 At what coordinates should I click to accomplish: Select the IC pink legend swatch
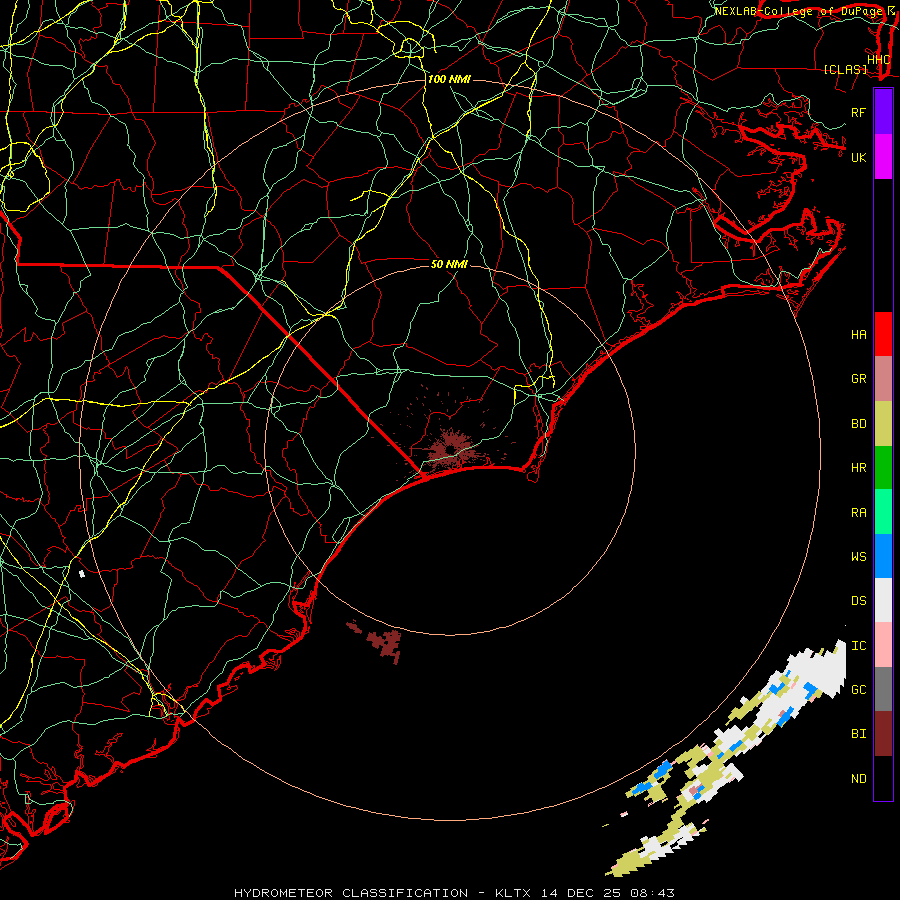pyautogui.click(x=883, y=645)
